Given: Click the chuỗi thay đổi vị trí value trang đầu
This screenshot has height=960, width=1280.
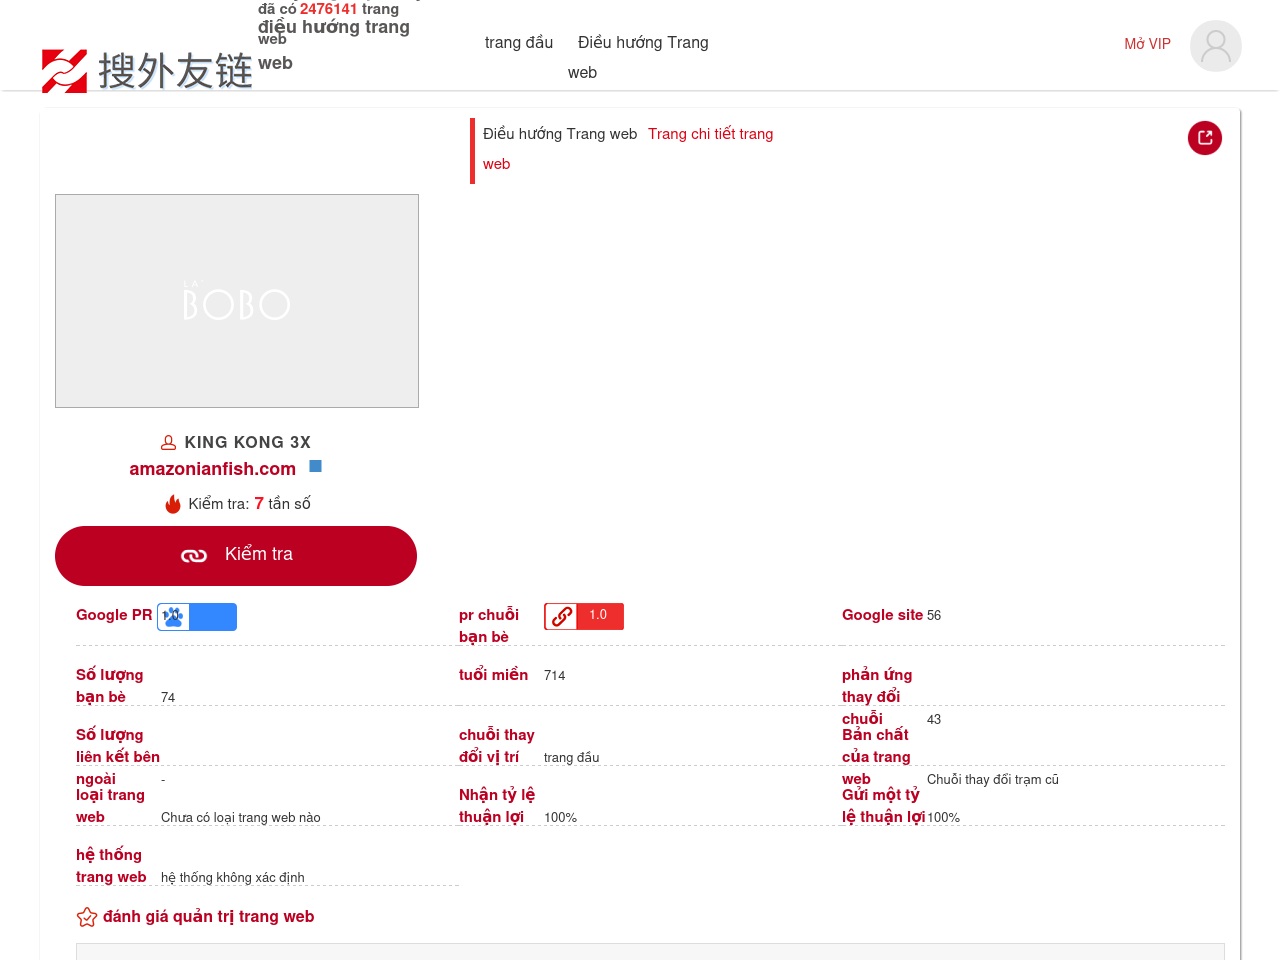Looking at the screenshot, I should pos(572,758).
